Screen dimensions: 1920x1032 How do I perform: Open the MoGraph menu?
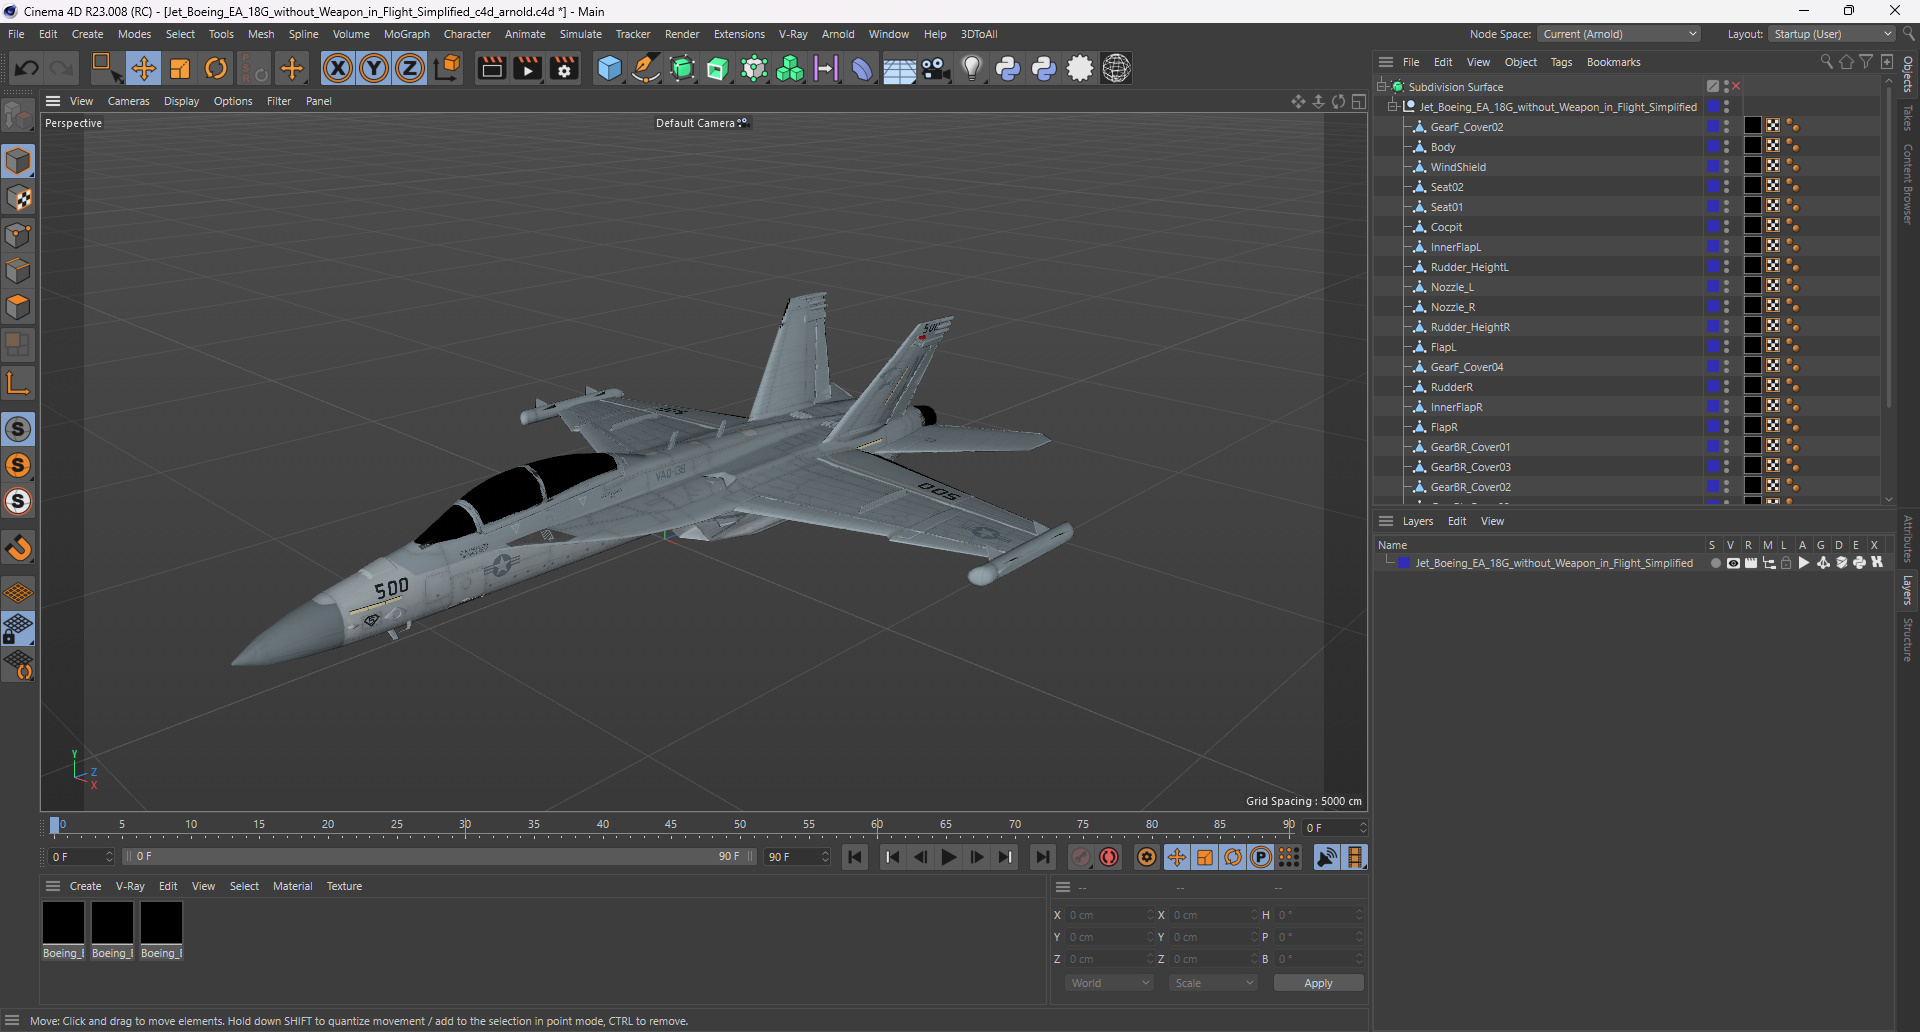pyautogui.click(x=407, y=34)
